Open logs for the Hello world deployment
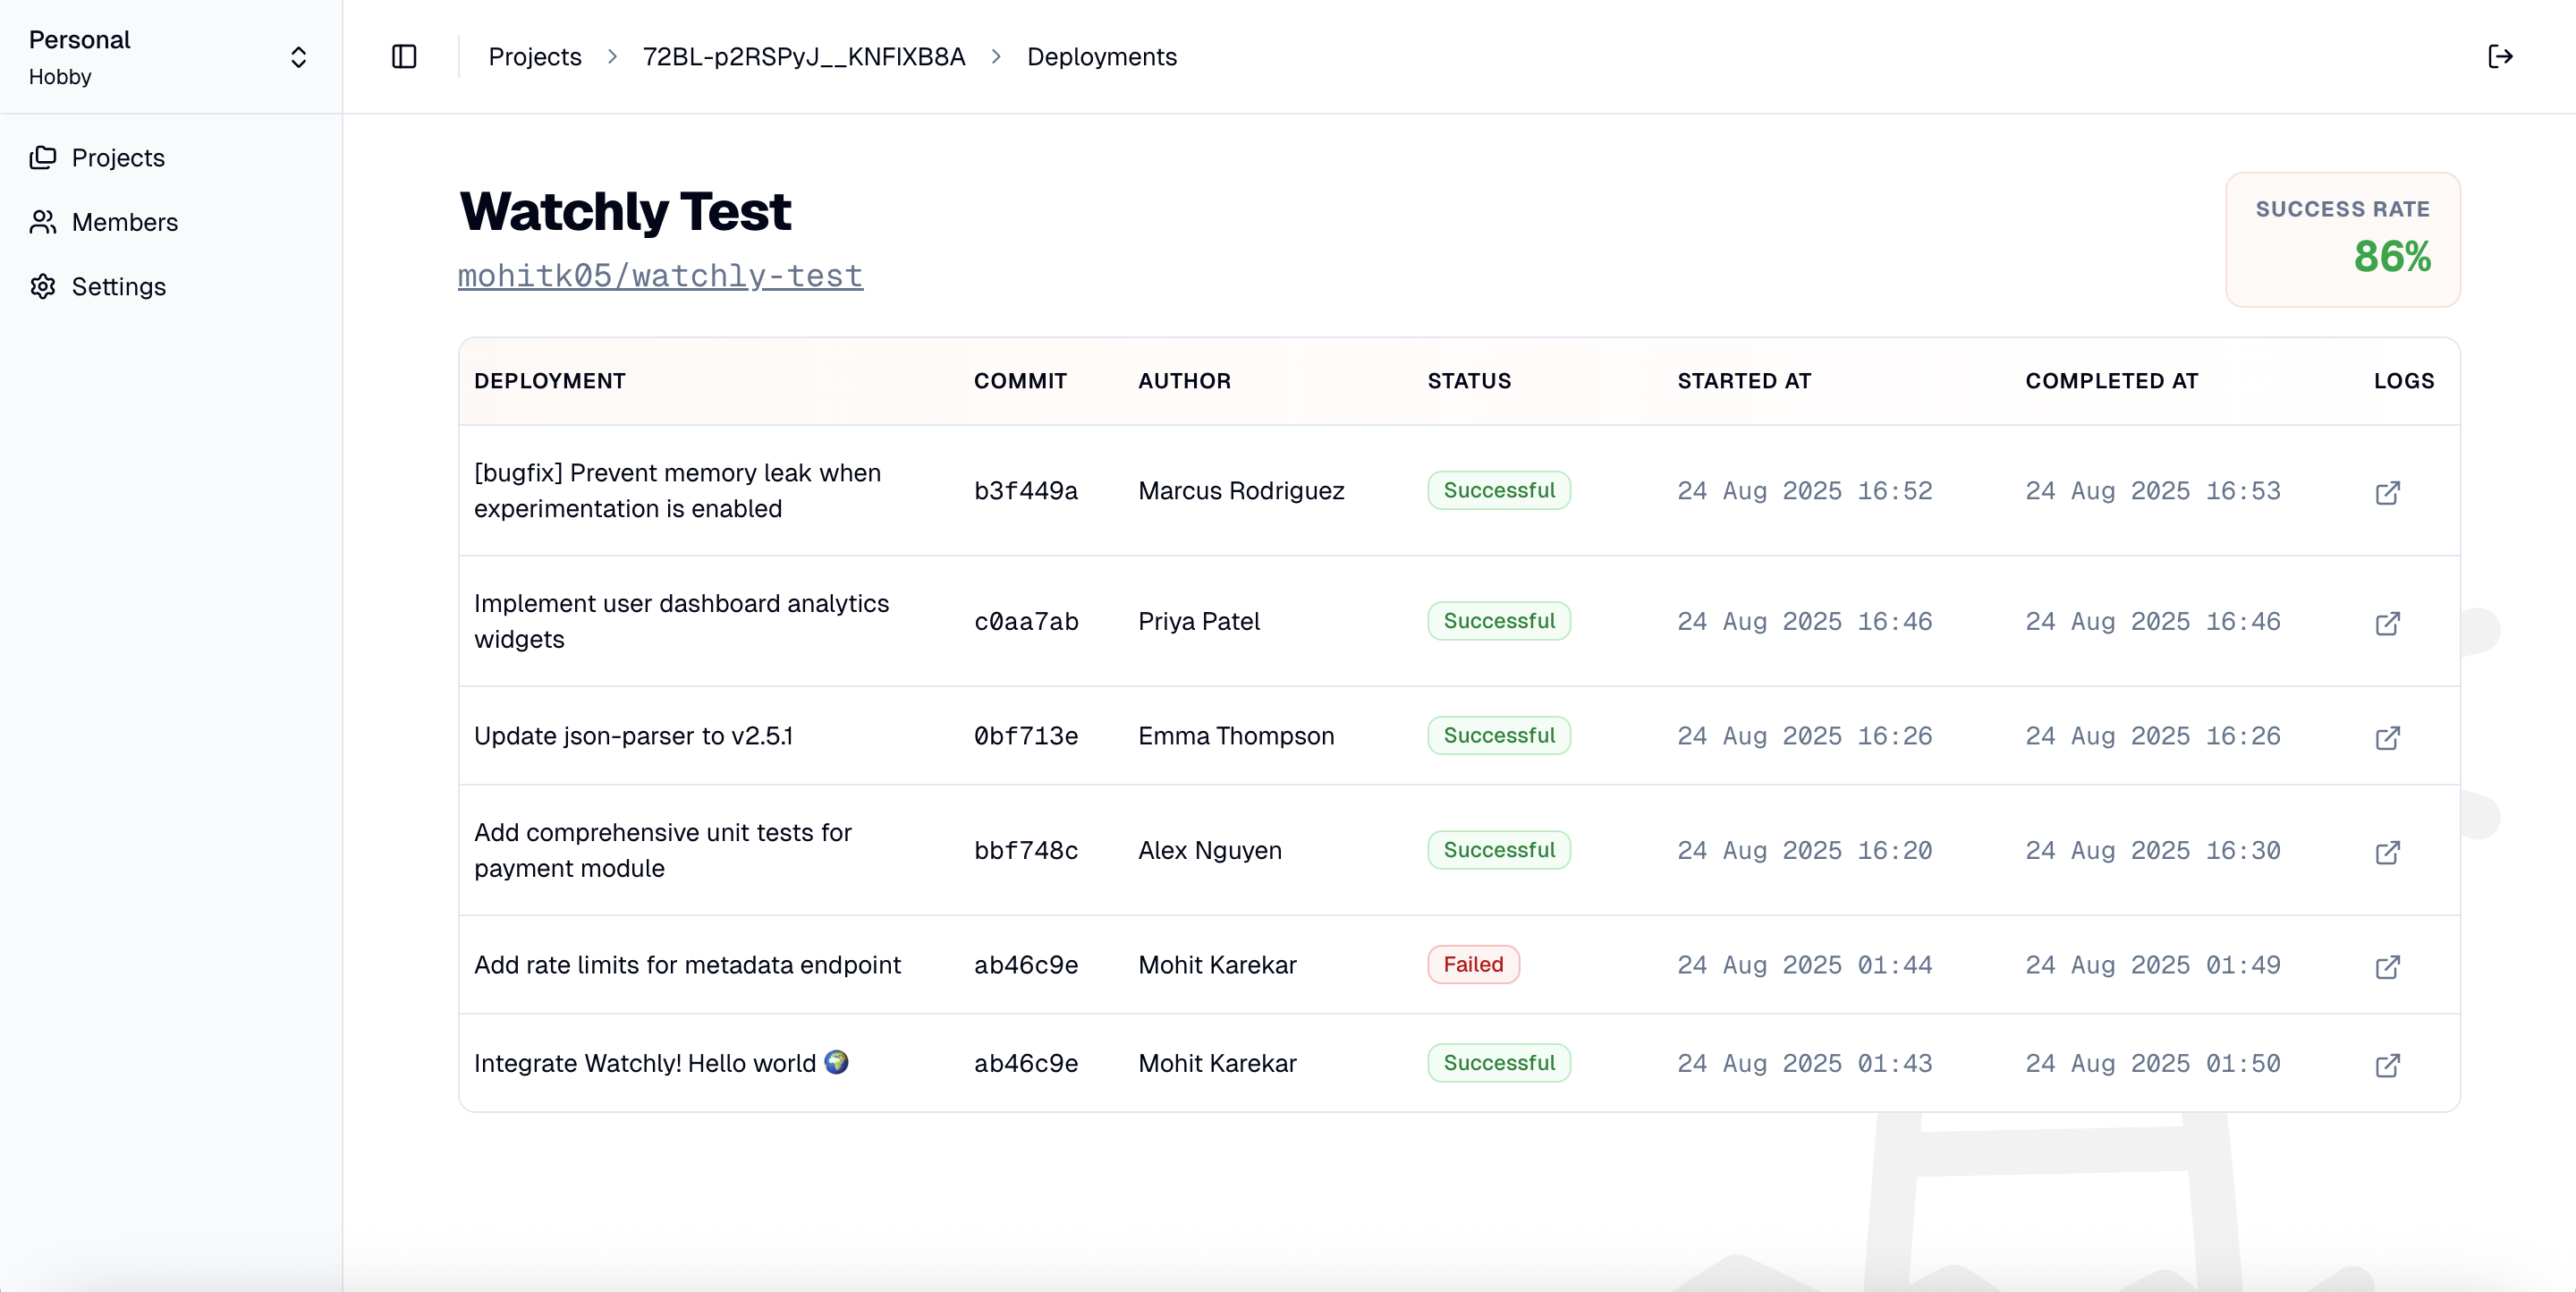Viewport: 2576px width, 1292px height. 2389,1066
